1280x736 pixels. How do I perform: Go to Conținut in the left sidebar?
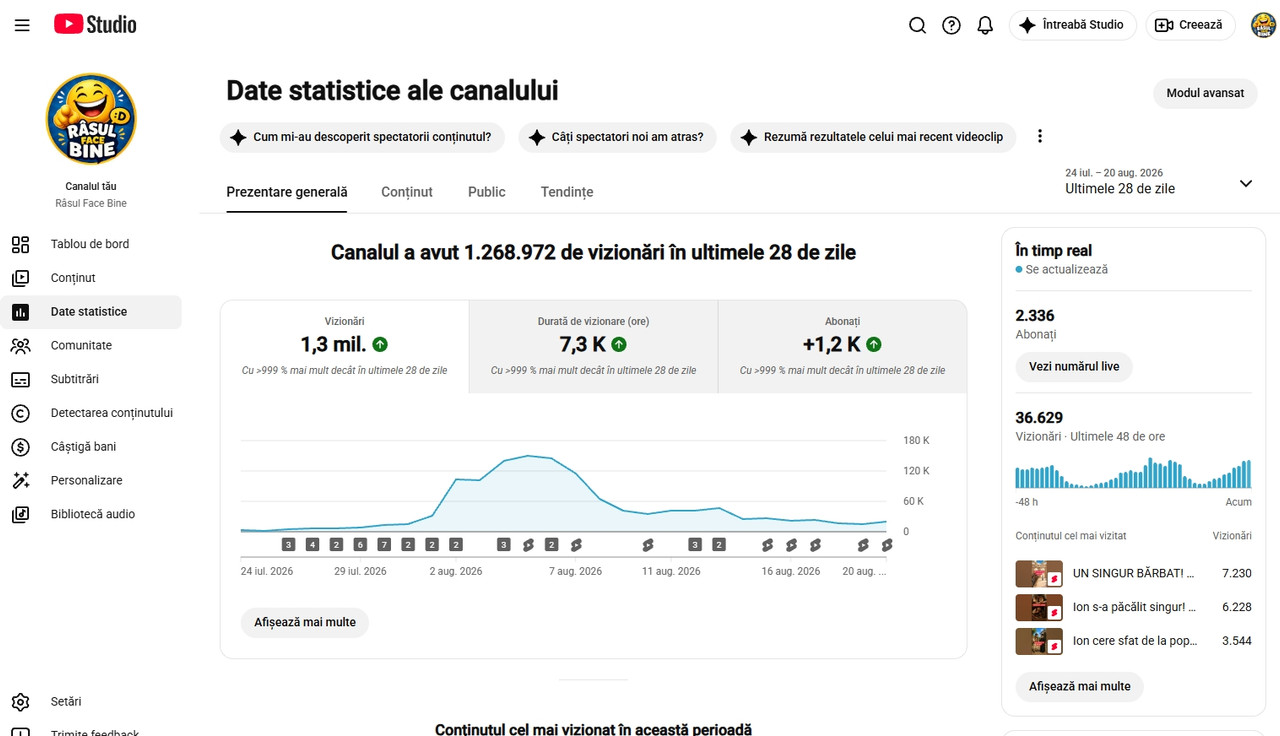point(91,278)
